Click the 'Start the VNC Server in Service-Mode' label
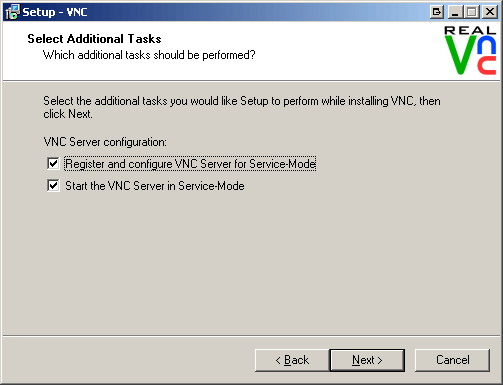Viewport: 503px width, 385px height. (x=155, y=186)
